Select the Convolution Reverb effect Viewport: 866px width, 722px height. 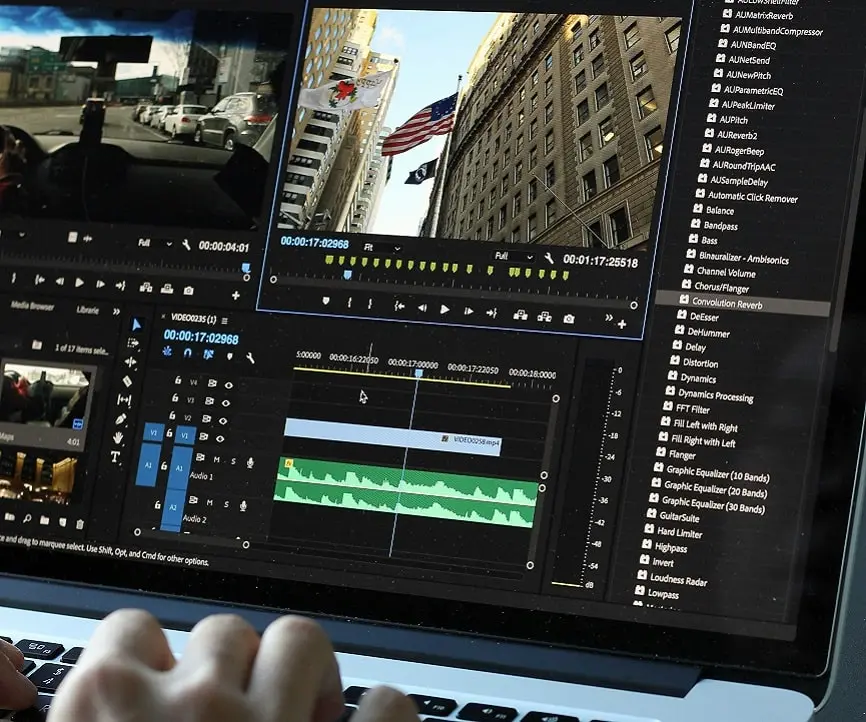[x=726, y=302]
